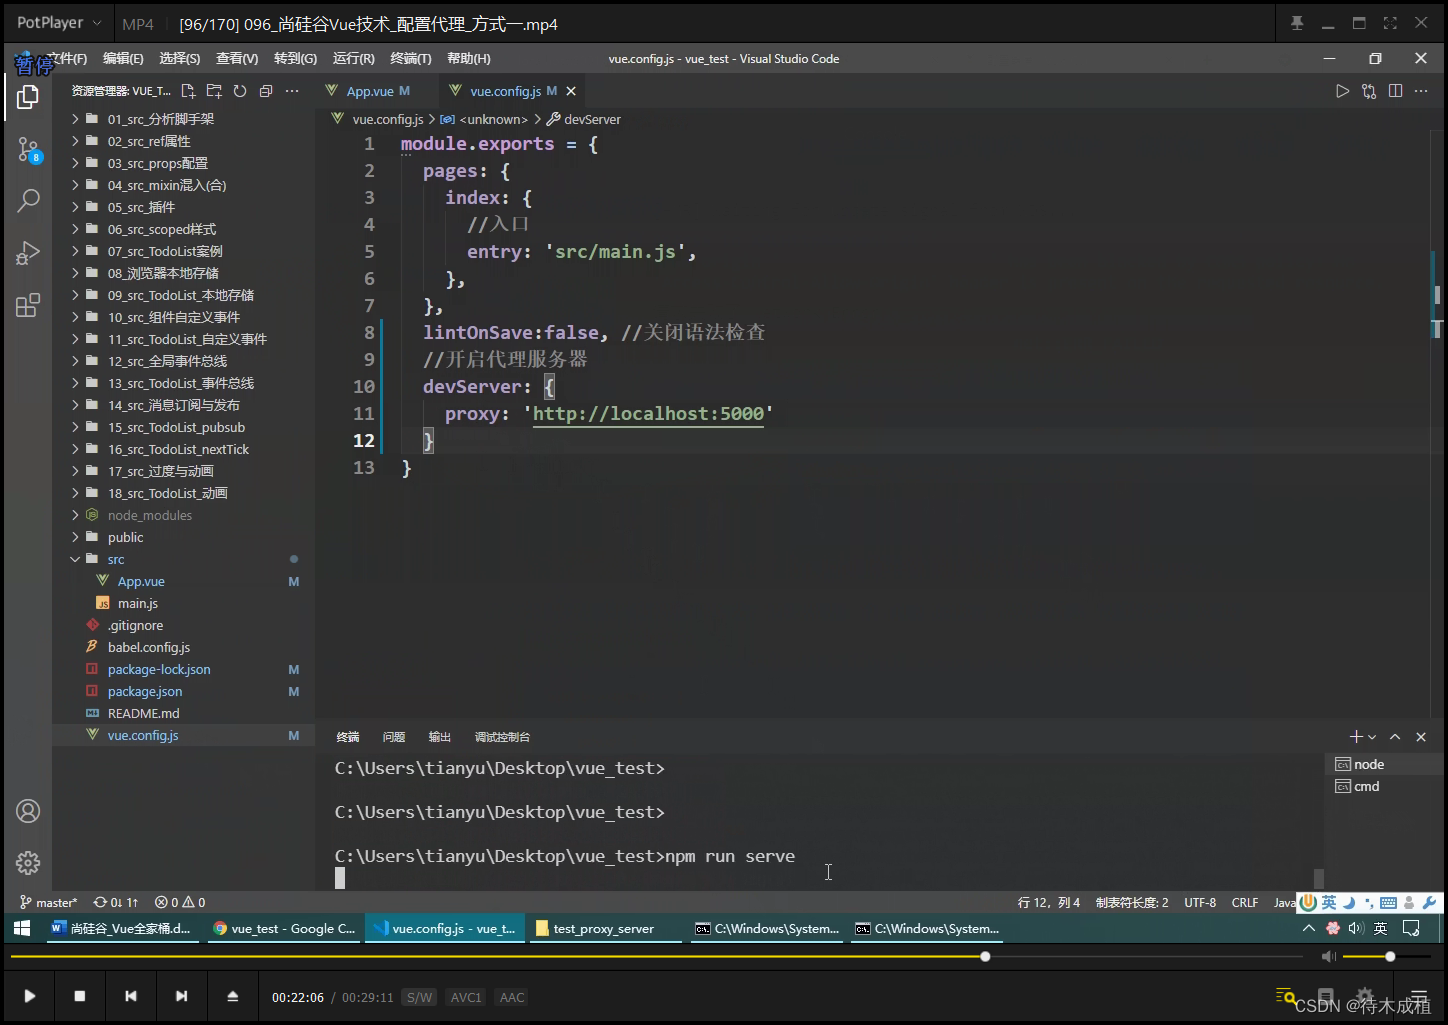Go to previous track in PotPlayer
This screenshot has height=1025, width=1448.
coord(130,996)
